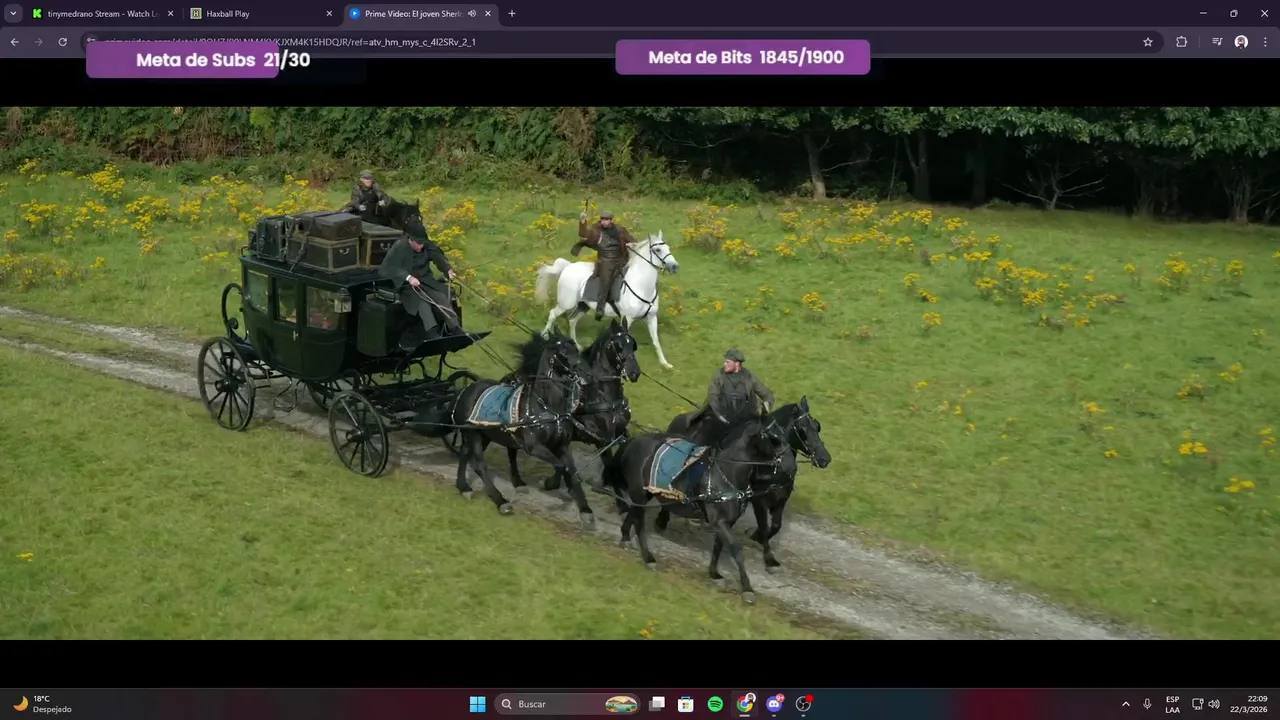Go back to the previous page

click(14, 42)
